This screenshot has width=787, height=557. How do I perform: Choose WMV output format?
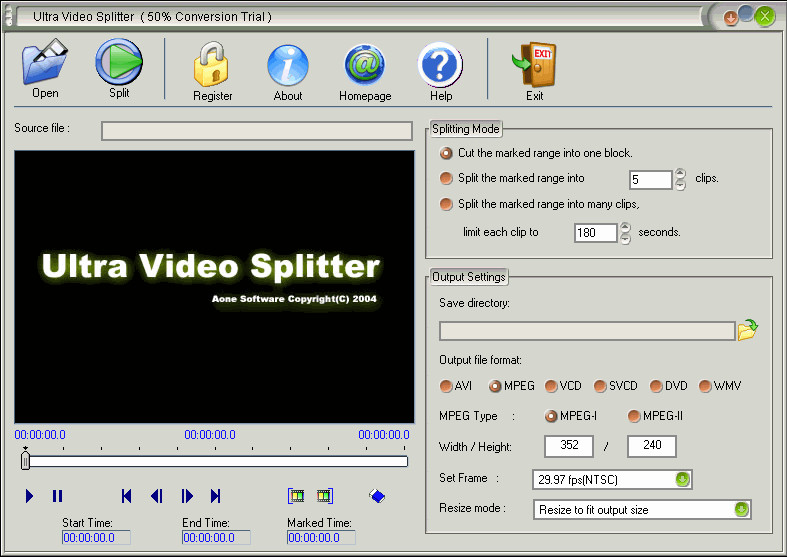coord(705,386)
